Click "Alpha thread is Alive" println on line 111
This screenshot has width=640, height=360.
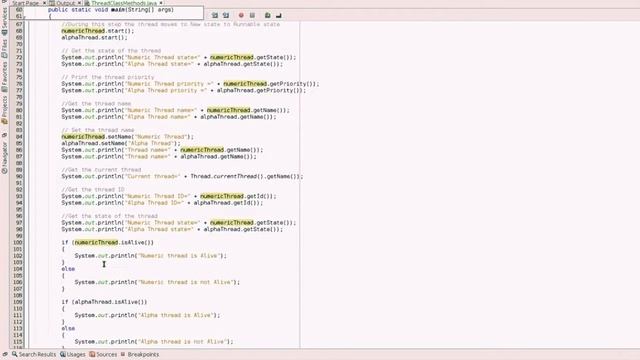point(147,316)
